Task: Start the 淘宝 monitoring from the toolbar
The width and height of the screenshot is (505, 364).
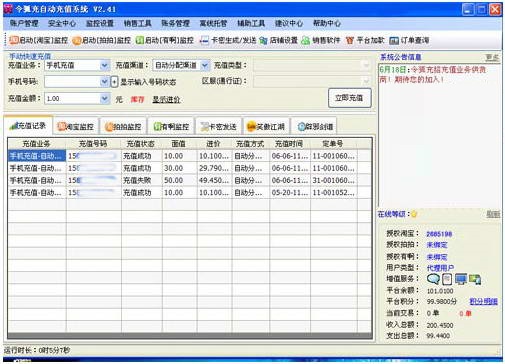Action: [39, 40]
